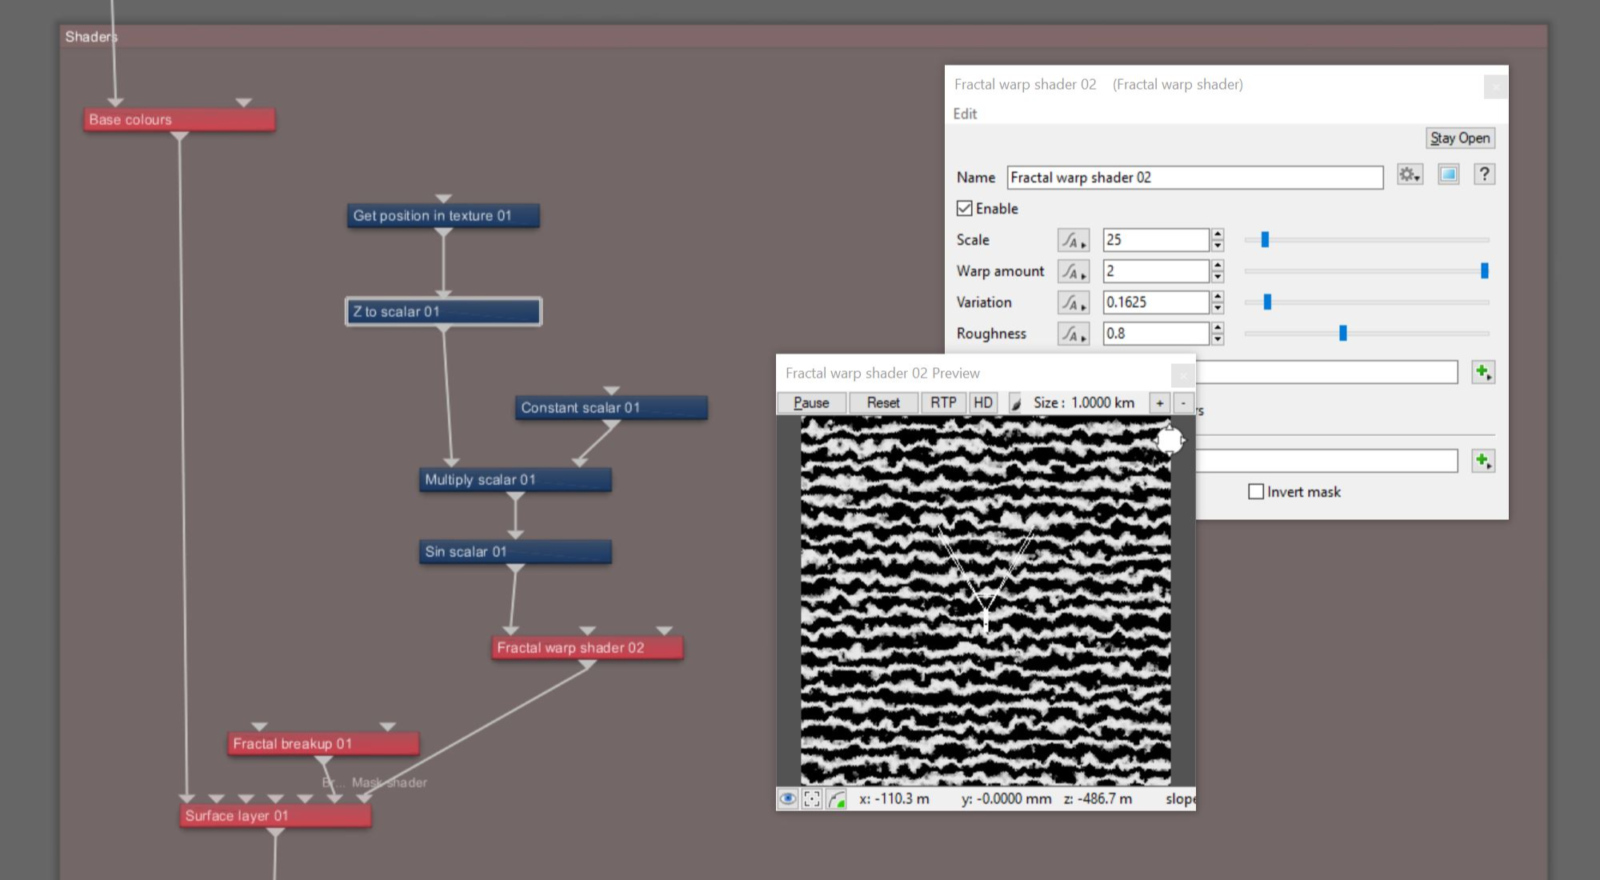Click the Roughness slider handle
Image resolution: width=1600 pixels, height=880 pixels.
[1343, 333]
